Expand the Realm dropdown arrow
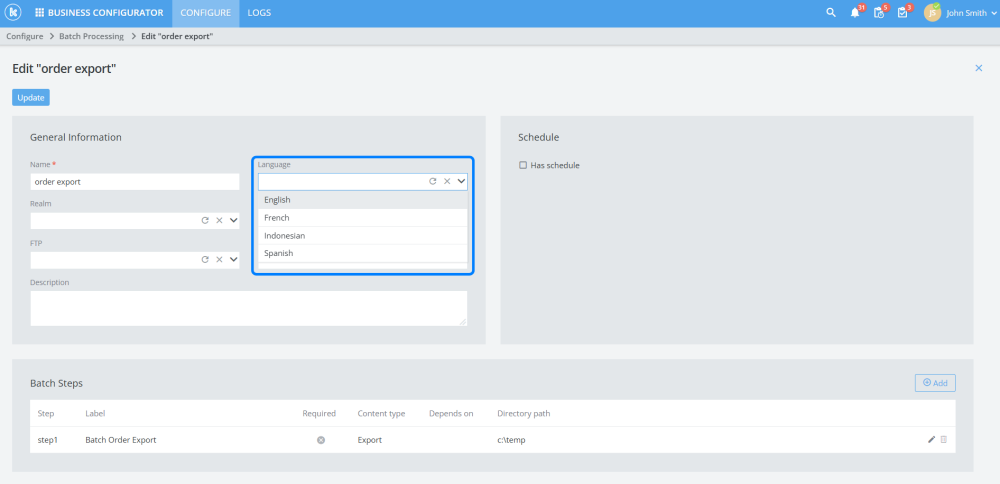The width and height of the screenshot is (1000, 484). 233,221
